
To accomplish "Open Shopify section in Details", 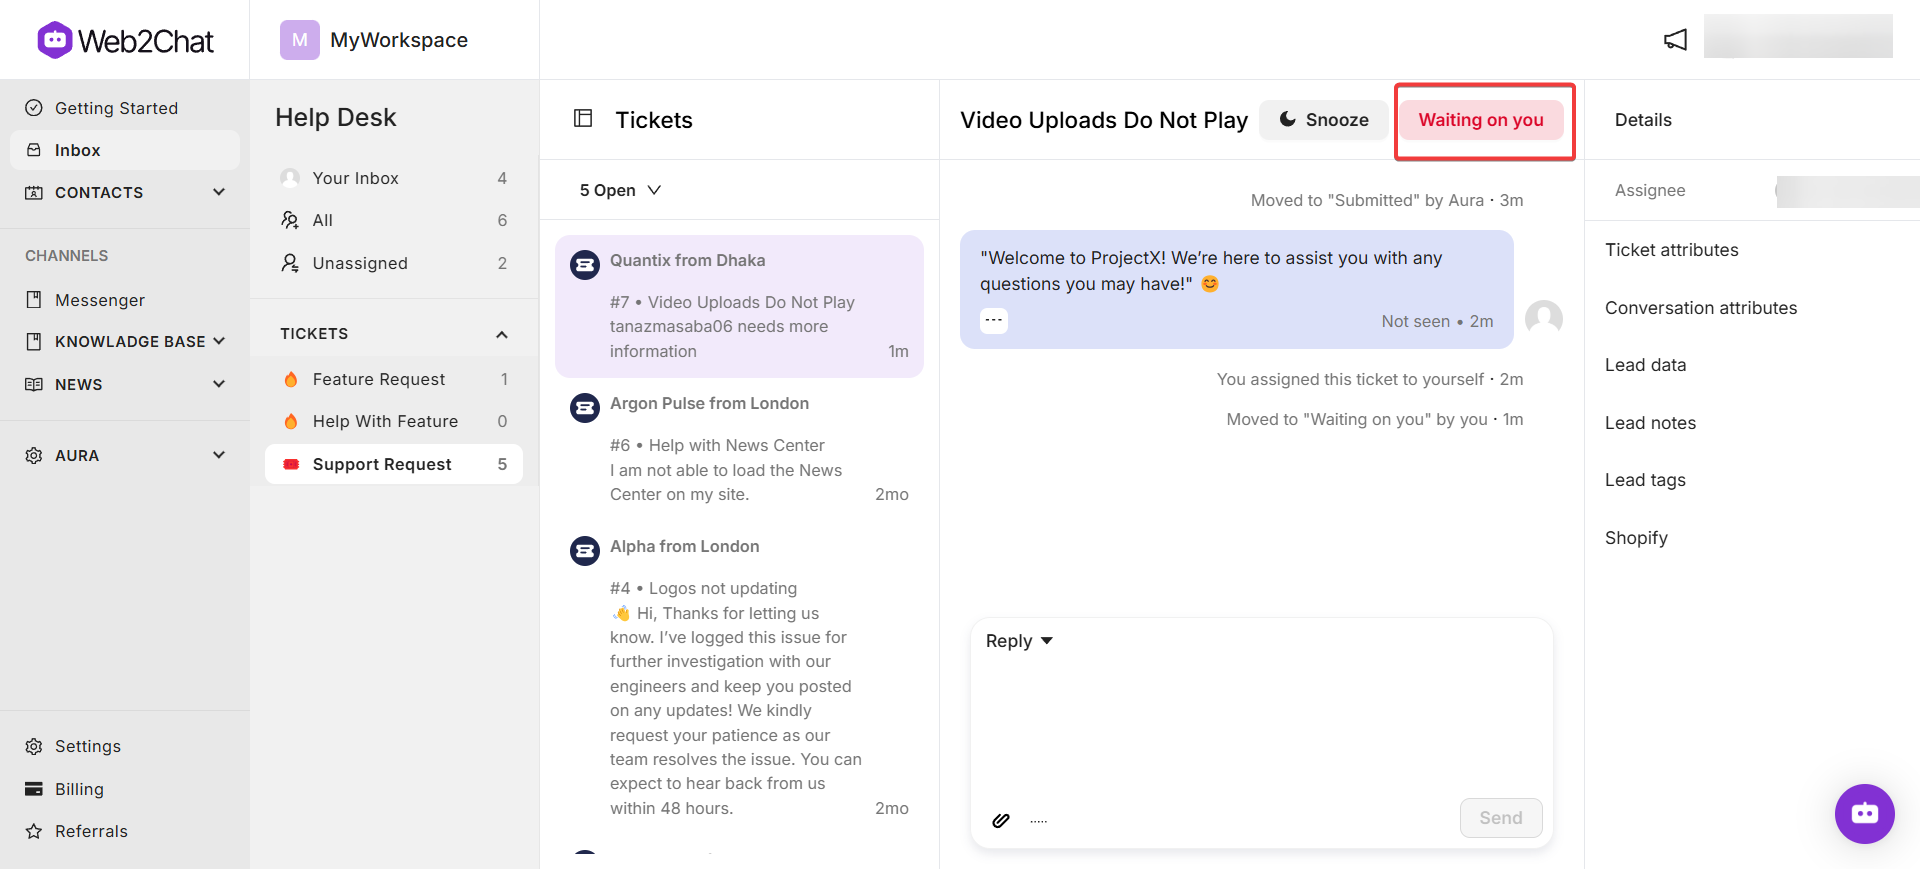I will tap(1636, 538).
